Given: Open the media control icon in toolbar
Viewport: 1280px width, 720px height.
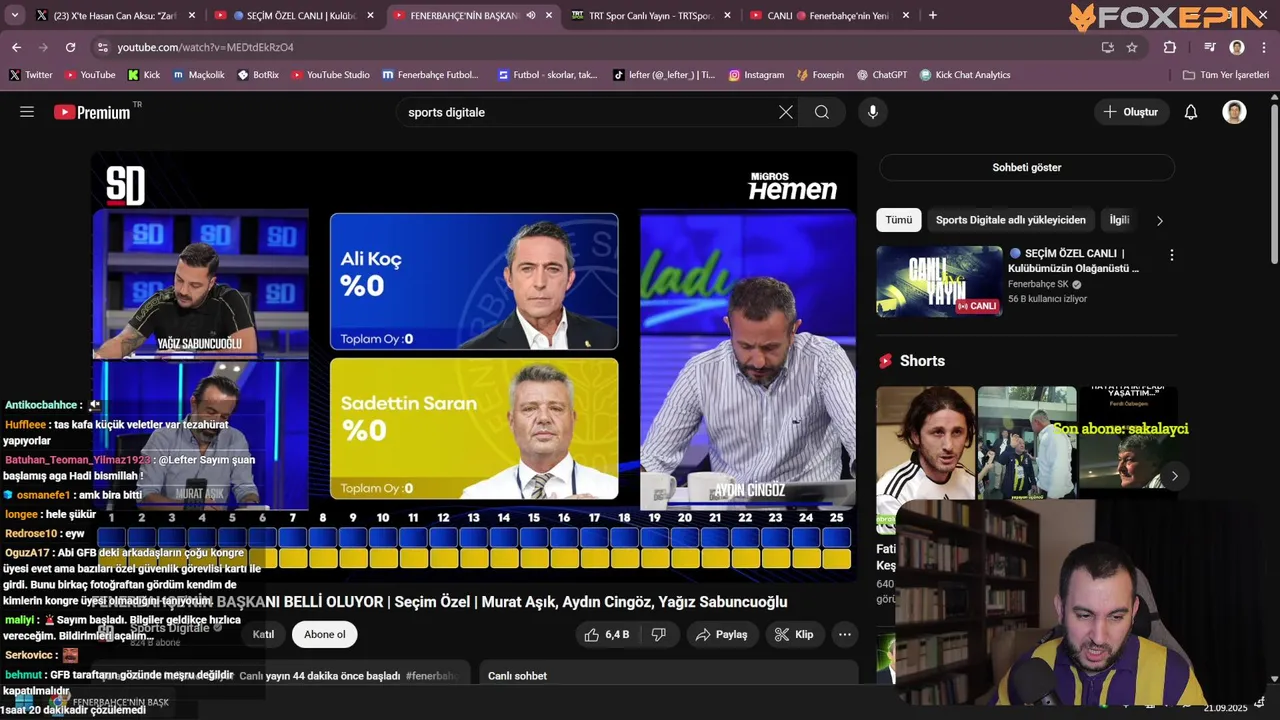Looking at the screenshot, I should coord(1210,47).
